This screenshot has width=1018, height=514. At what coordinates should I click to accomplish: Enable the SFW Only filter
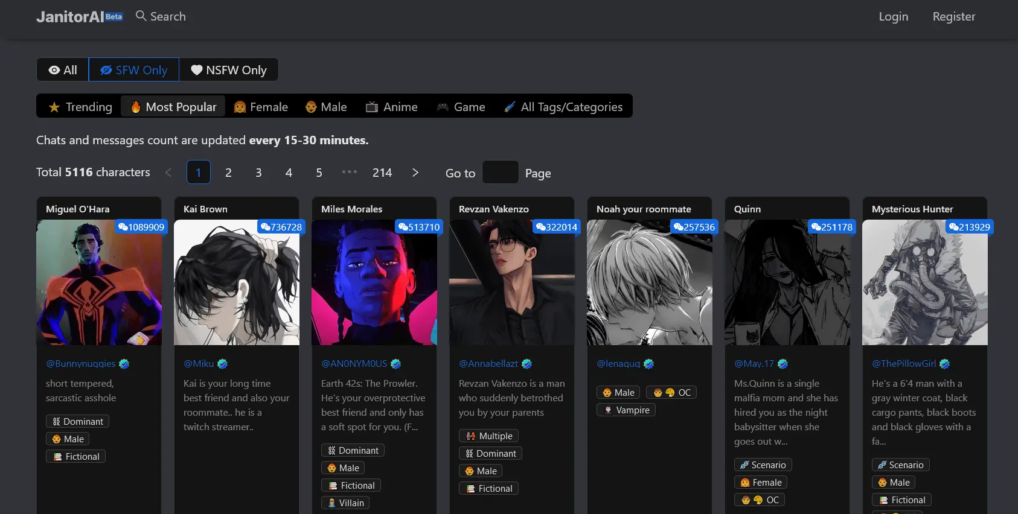(x=134, y=70)
